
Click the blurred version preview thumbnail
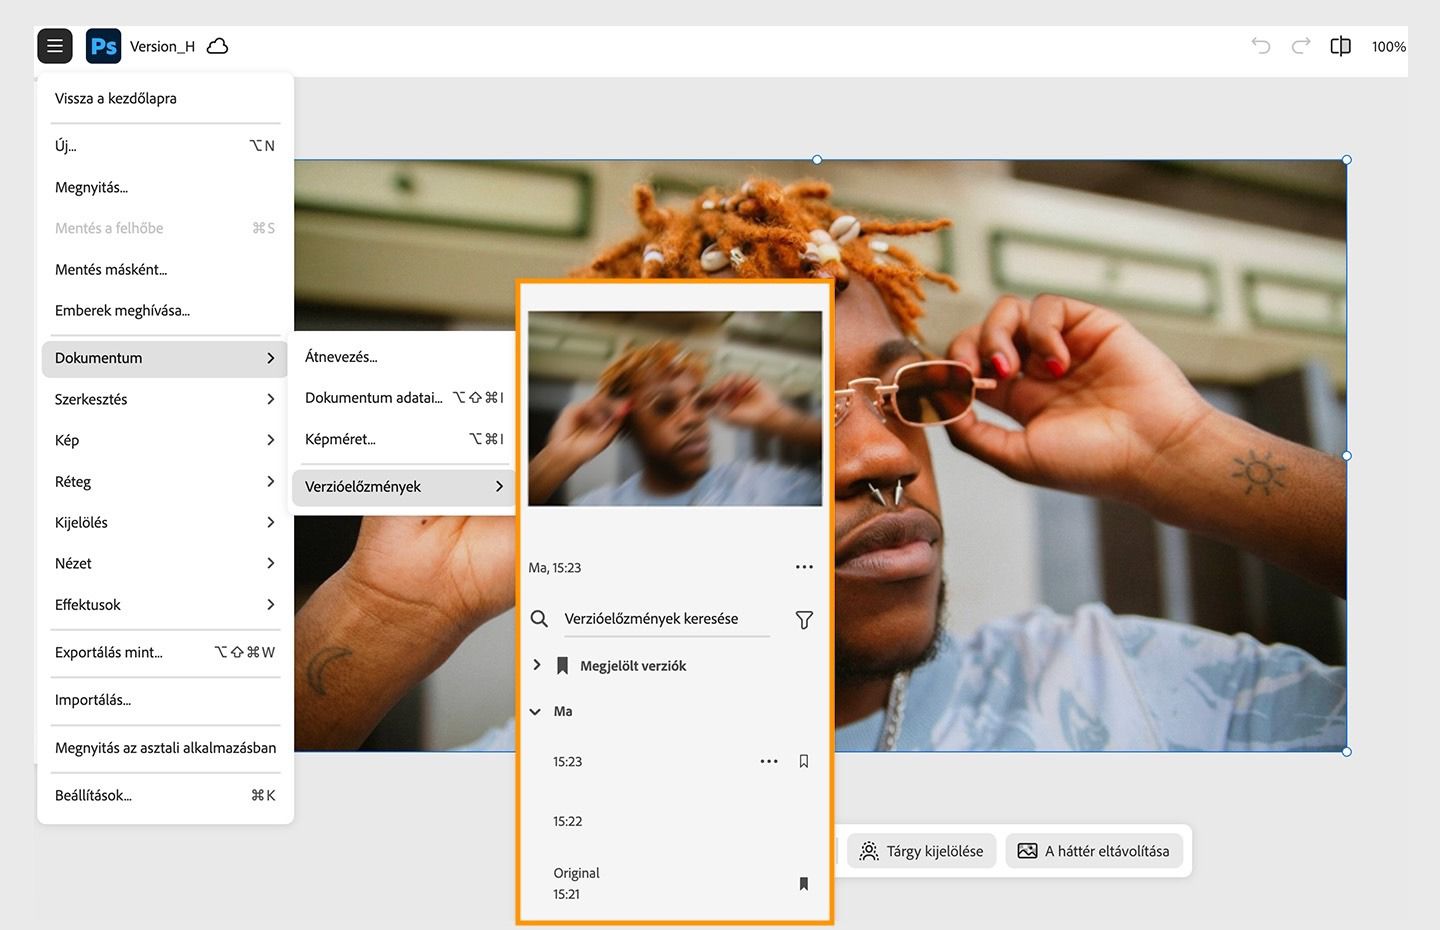point(675,408)
